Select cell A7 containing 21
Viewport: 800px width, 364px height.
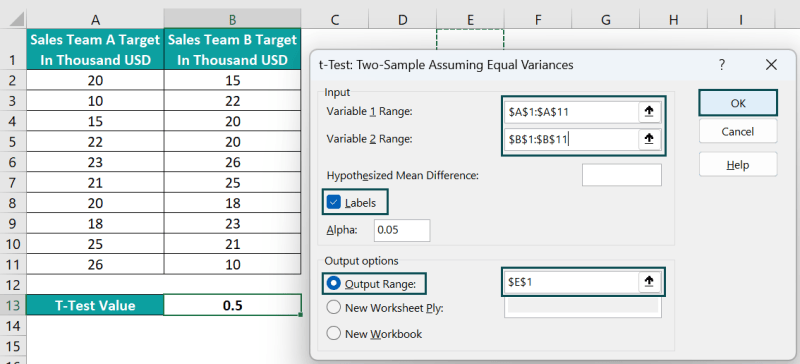(x=95, y=183)
